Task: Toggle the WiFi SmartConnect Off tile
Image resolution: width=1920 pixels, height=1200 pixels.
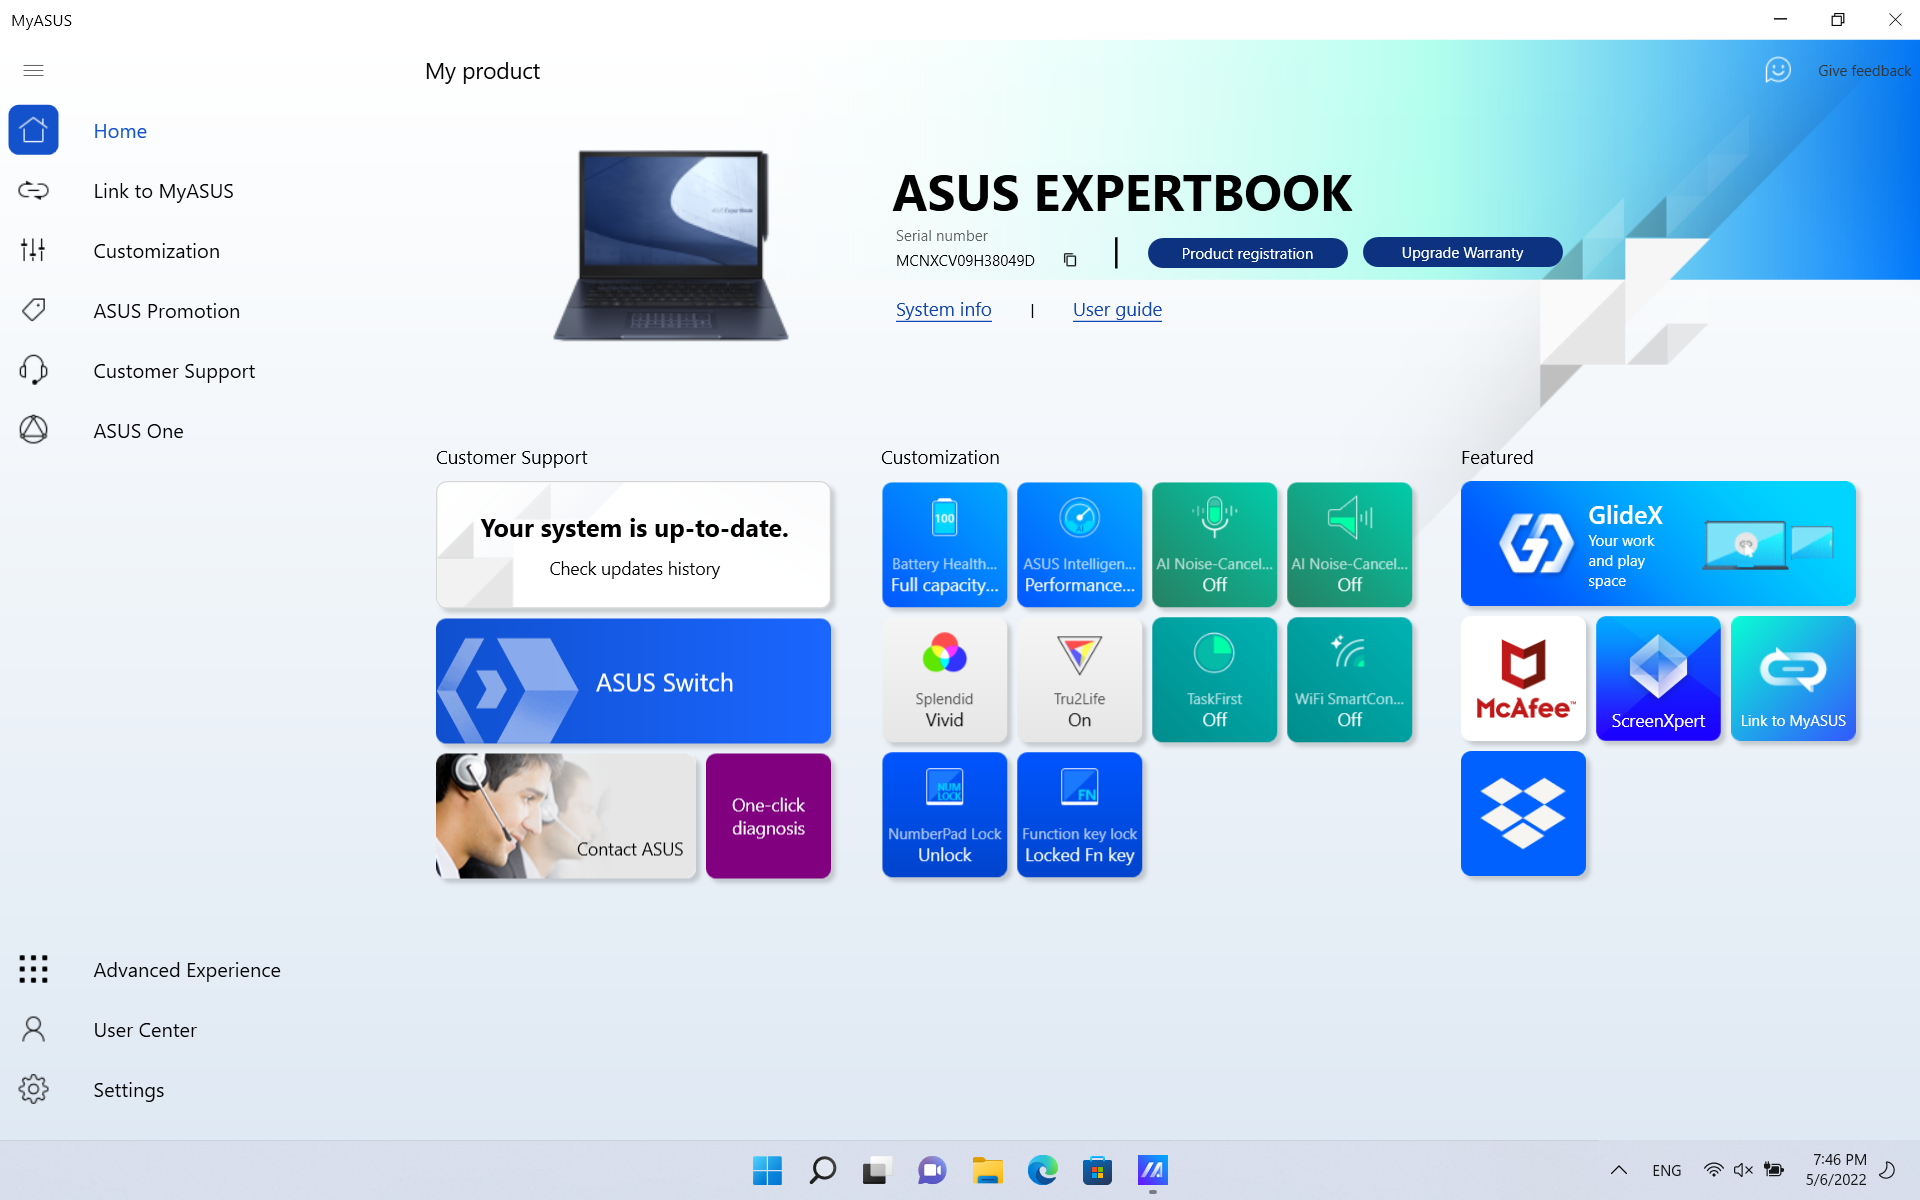Action: coord(1349,680)
